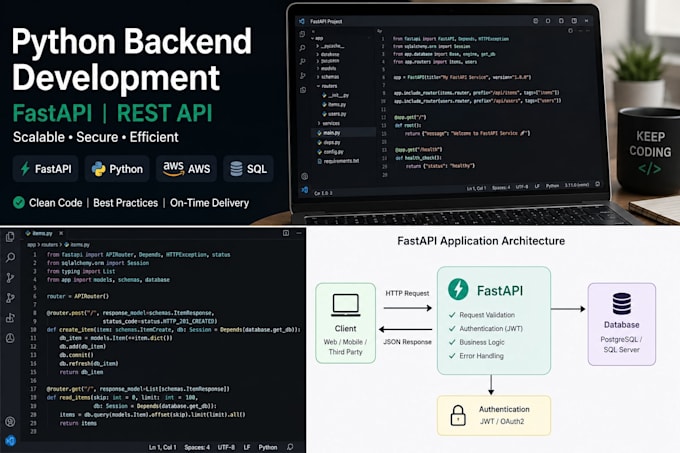Viewport: 680px width, 453px height.
Task: Click JSON Response arrow label
Action: click(407, 342)
